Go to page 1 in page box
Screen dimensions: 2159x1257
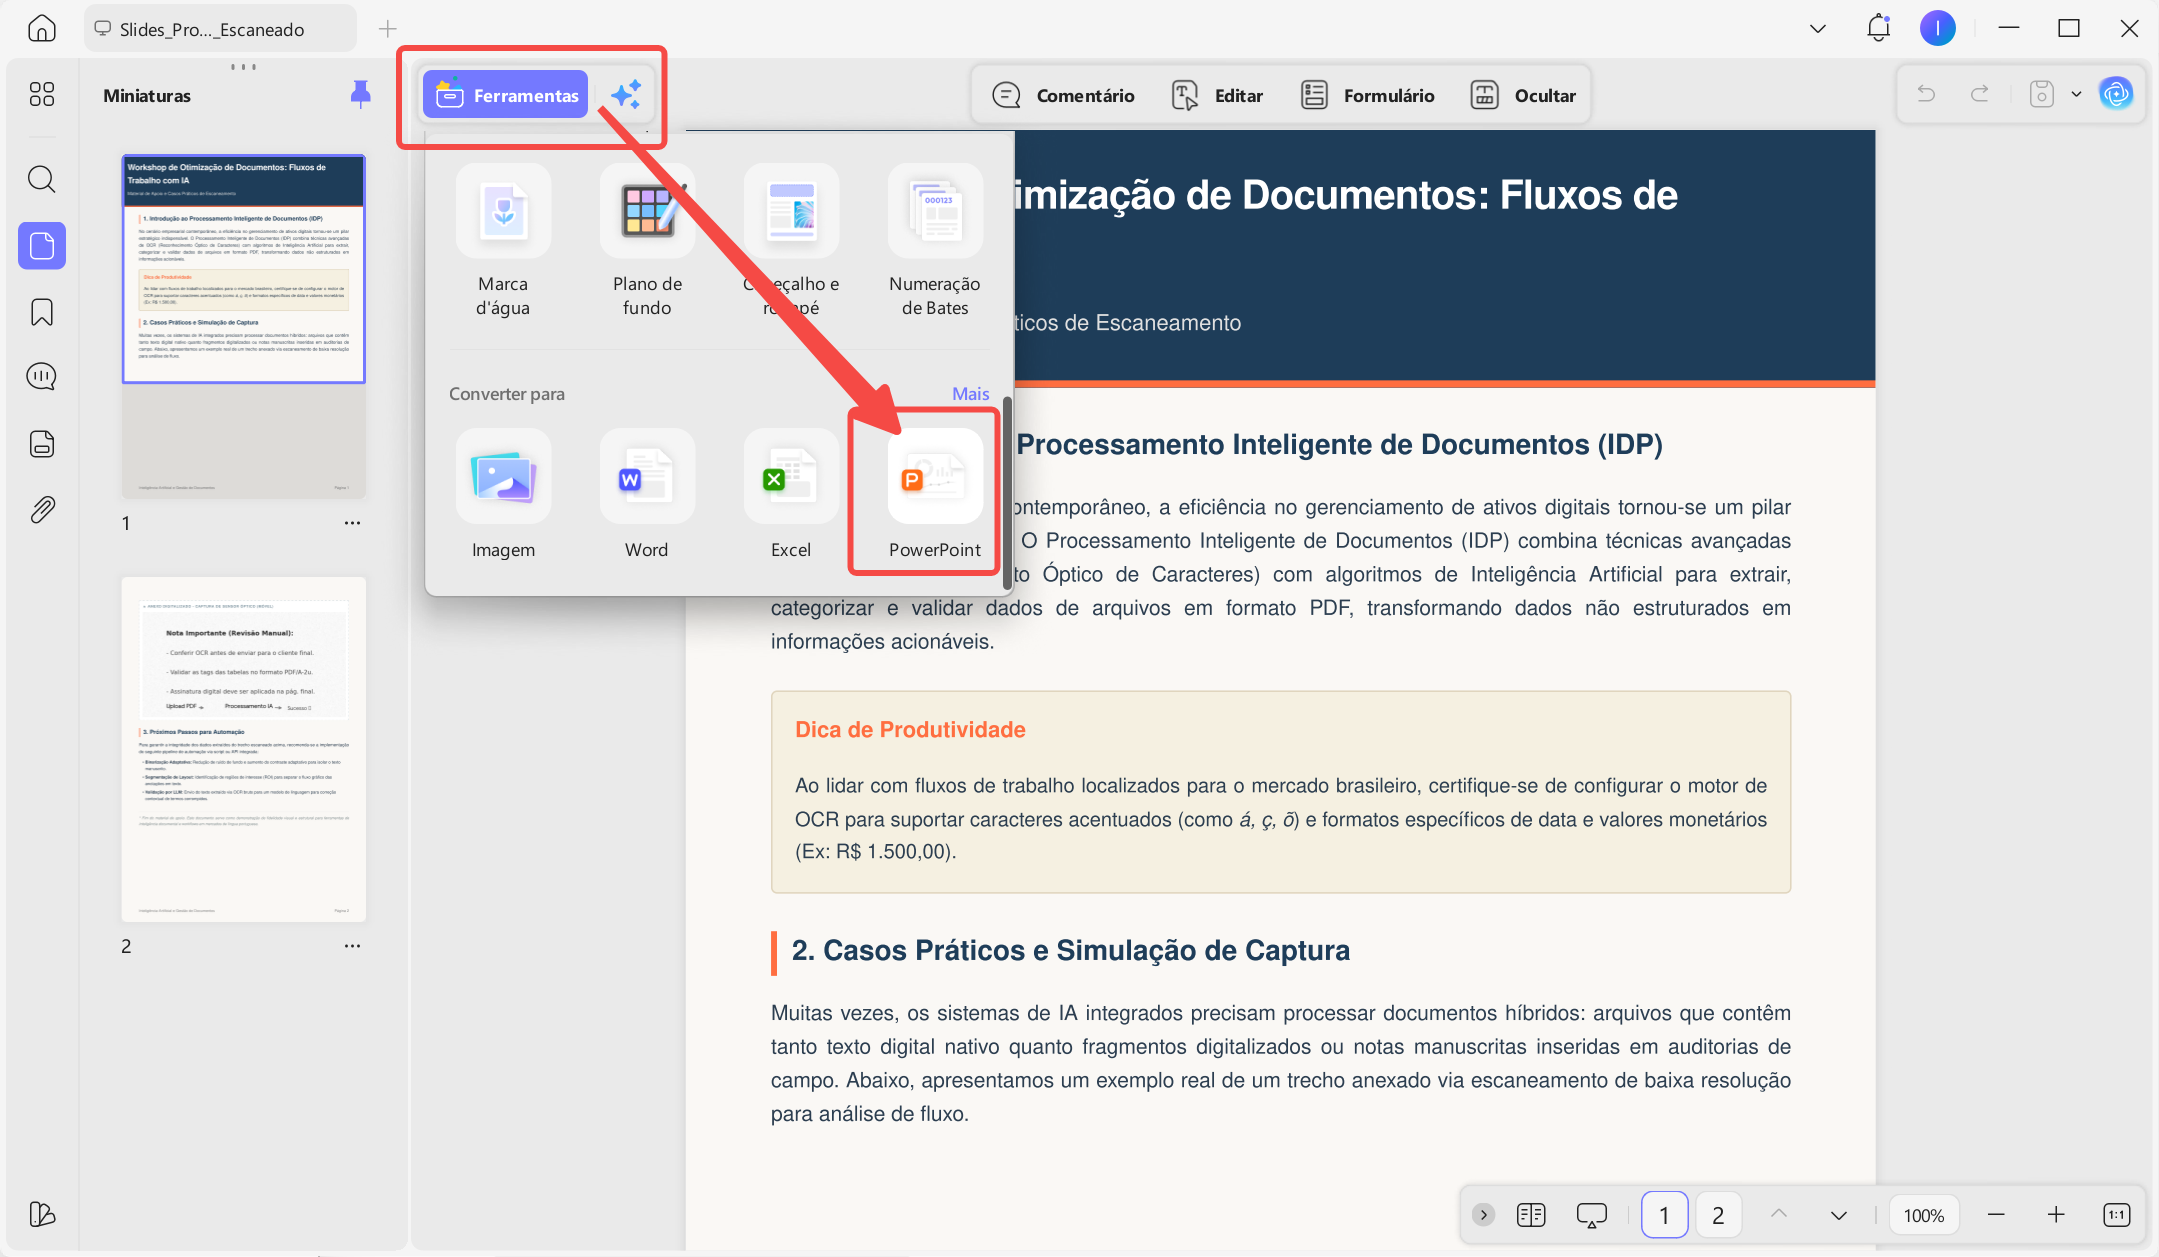1664,1215
